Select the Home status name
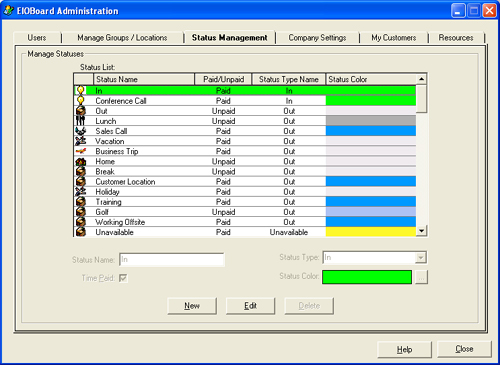 (x=105, y=161)
